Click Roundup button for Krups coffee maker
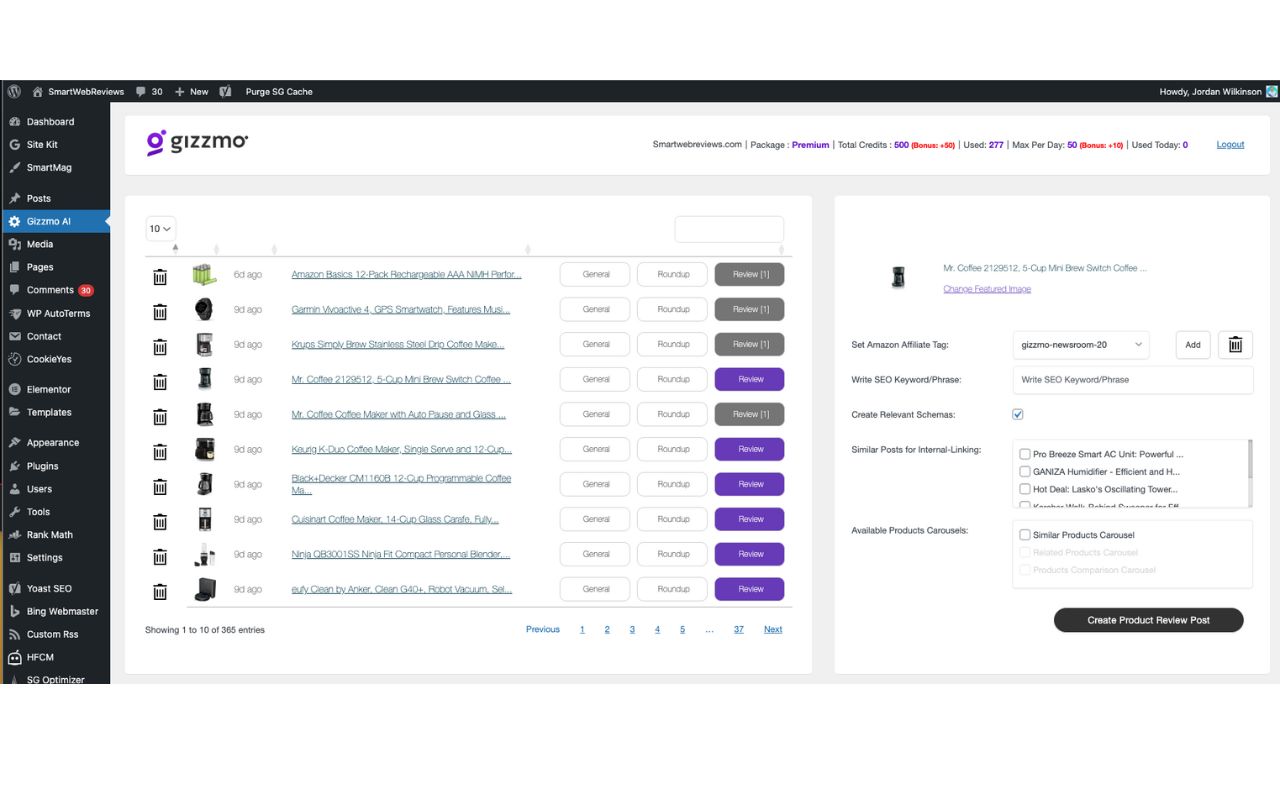The image size is (1280, 800). coord(673,344)
